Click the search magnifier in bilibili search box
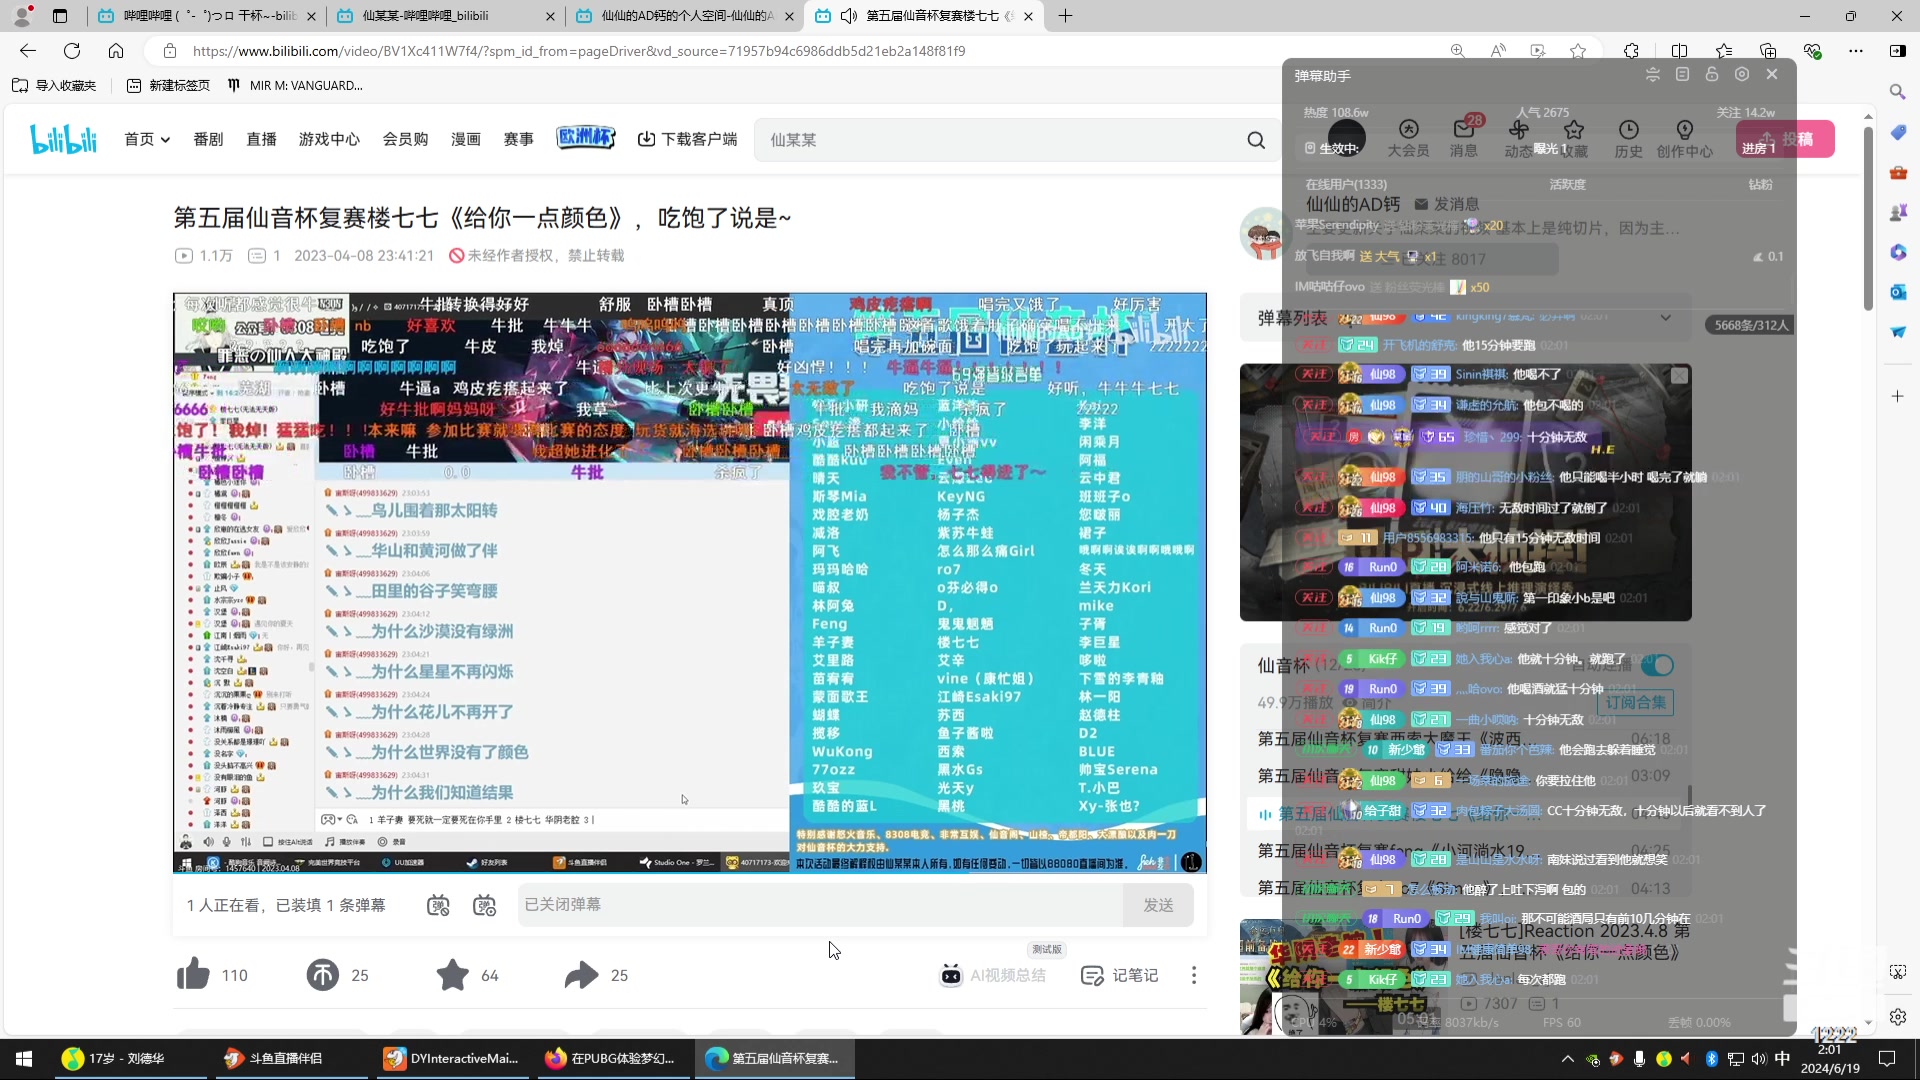Image resolution: width=1920 pixels, height=1080 pixels. point(1256,140)
